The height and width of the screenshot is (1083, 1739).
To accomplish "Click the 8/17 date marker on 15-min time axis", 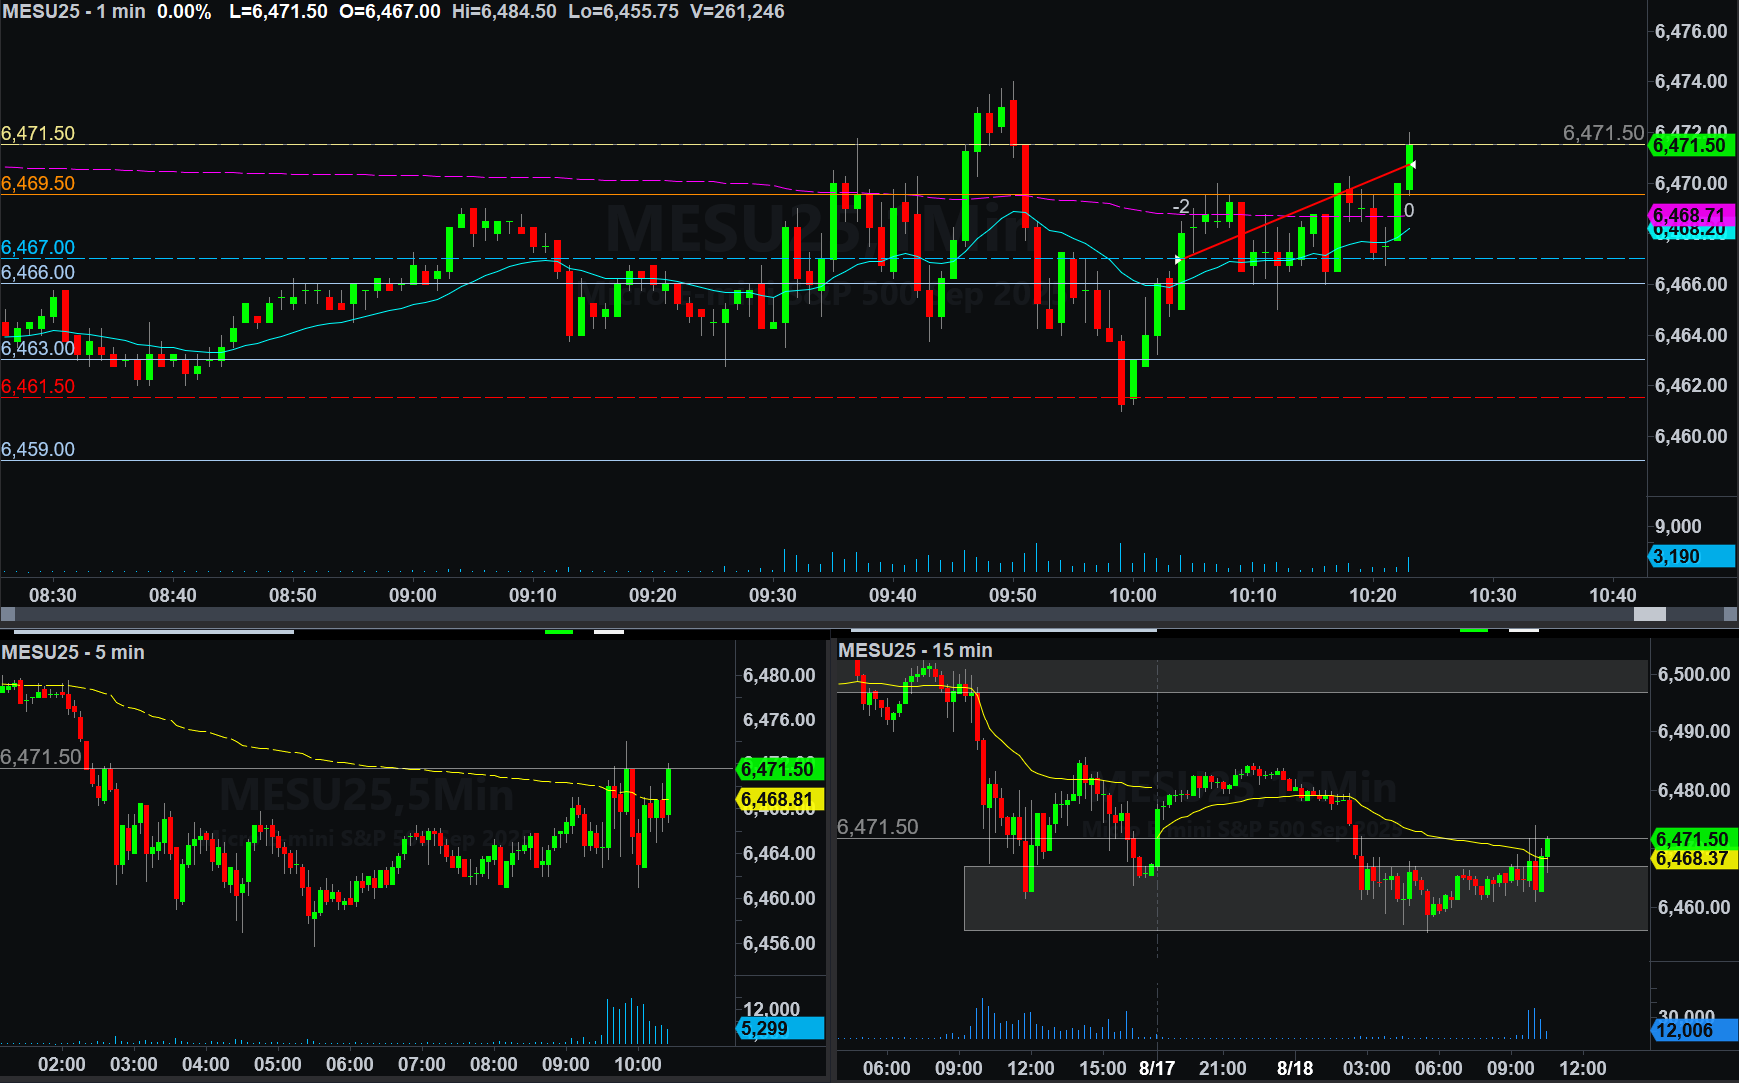I will [x=1157, y=1067].
